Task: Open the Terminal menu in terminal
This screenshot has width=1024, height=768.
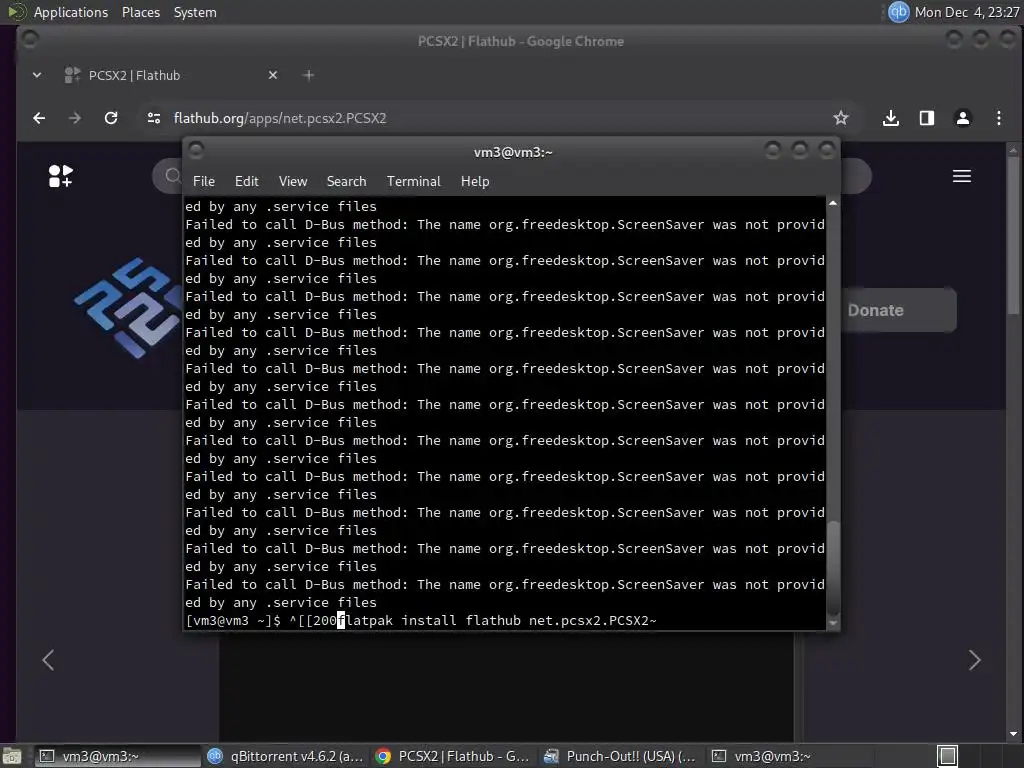Action: (413, 182)
